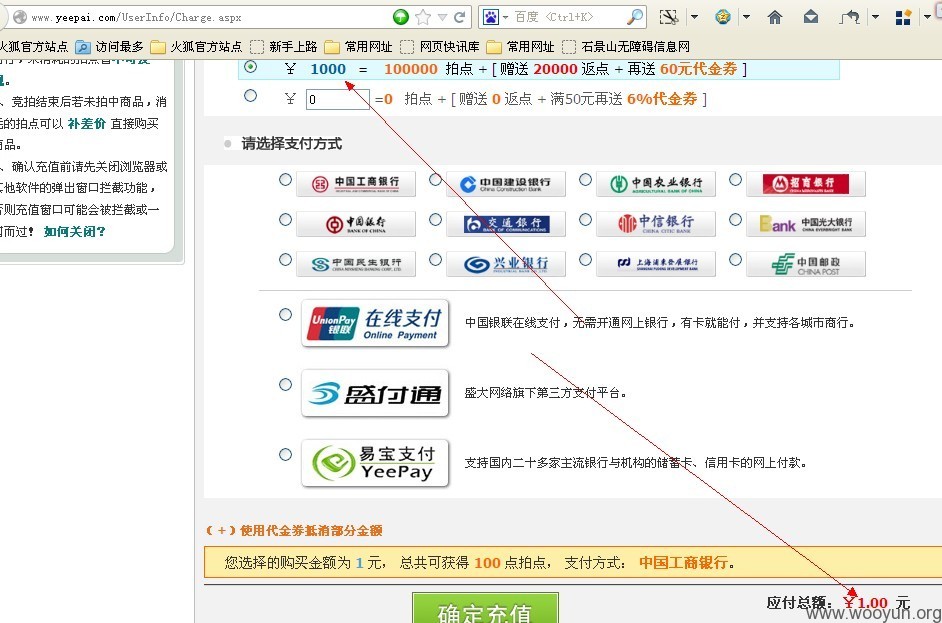Select 中国邮政 radio button
Viewport: 942px width, 623px height.
735,260
